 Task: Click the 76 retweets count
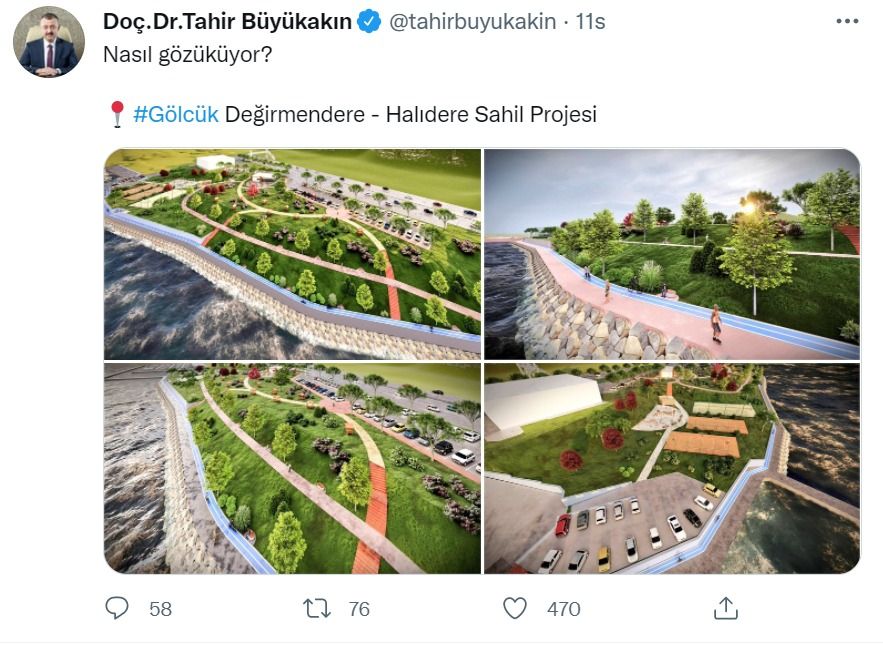359,609
